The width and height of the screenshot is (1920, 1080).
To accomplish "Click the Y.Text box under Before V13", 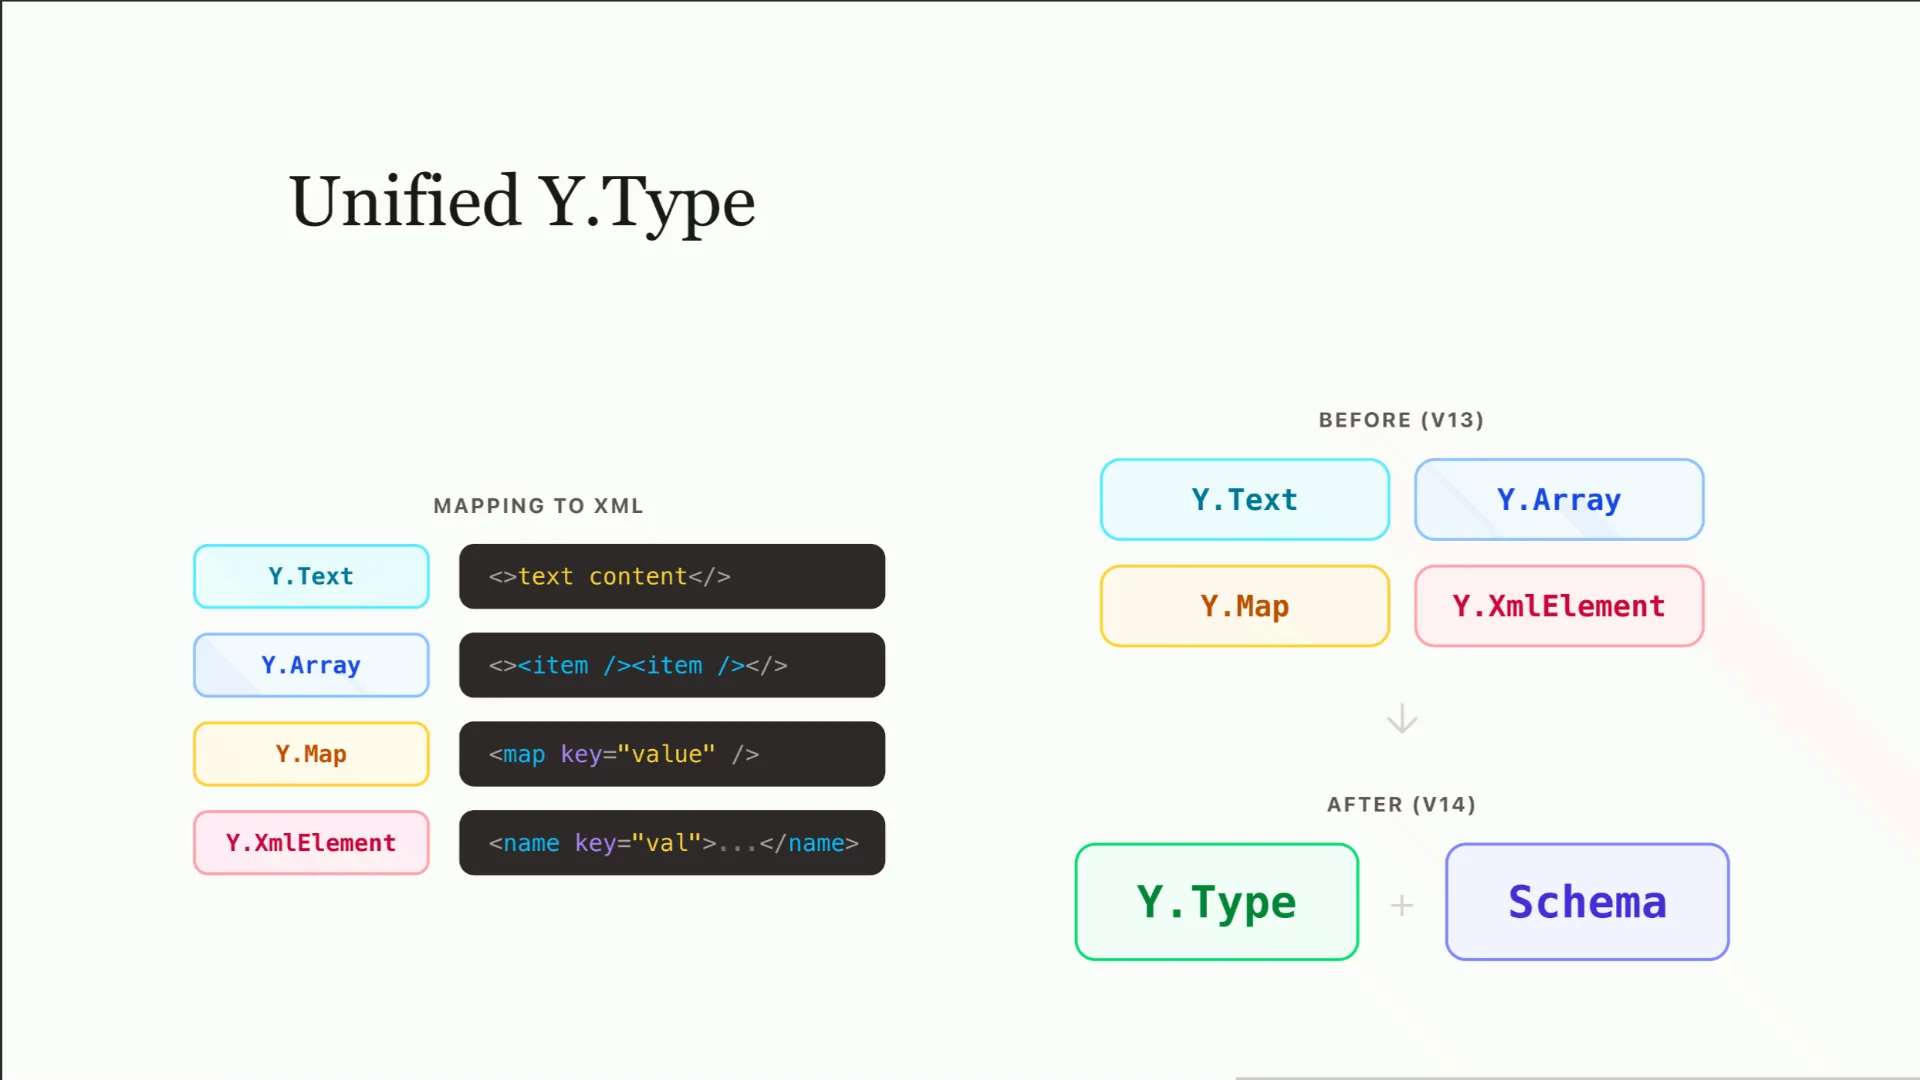I will (x=1245, y=500).
